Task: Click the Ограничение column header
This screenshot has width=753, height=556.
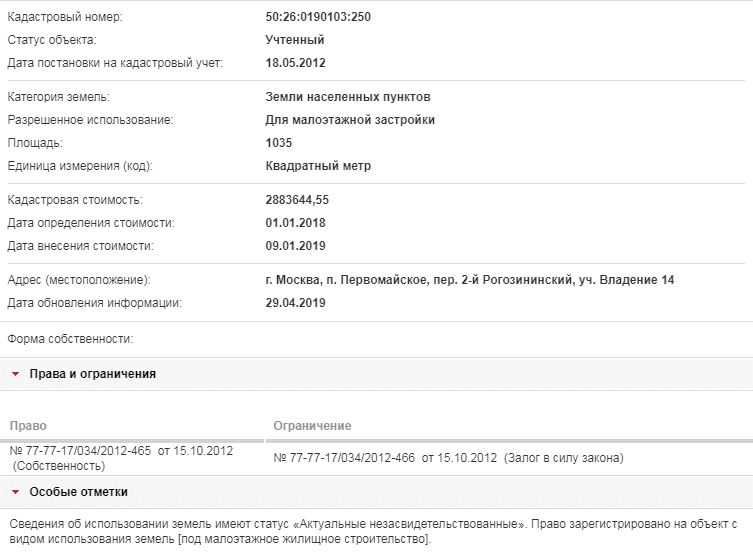Action: pyautogui.click(x=312, y=426)
